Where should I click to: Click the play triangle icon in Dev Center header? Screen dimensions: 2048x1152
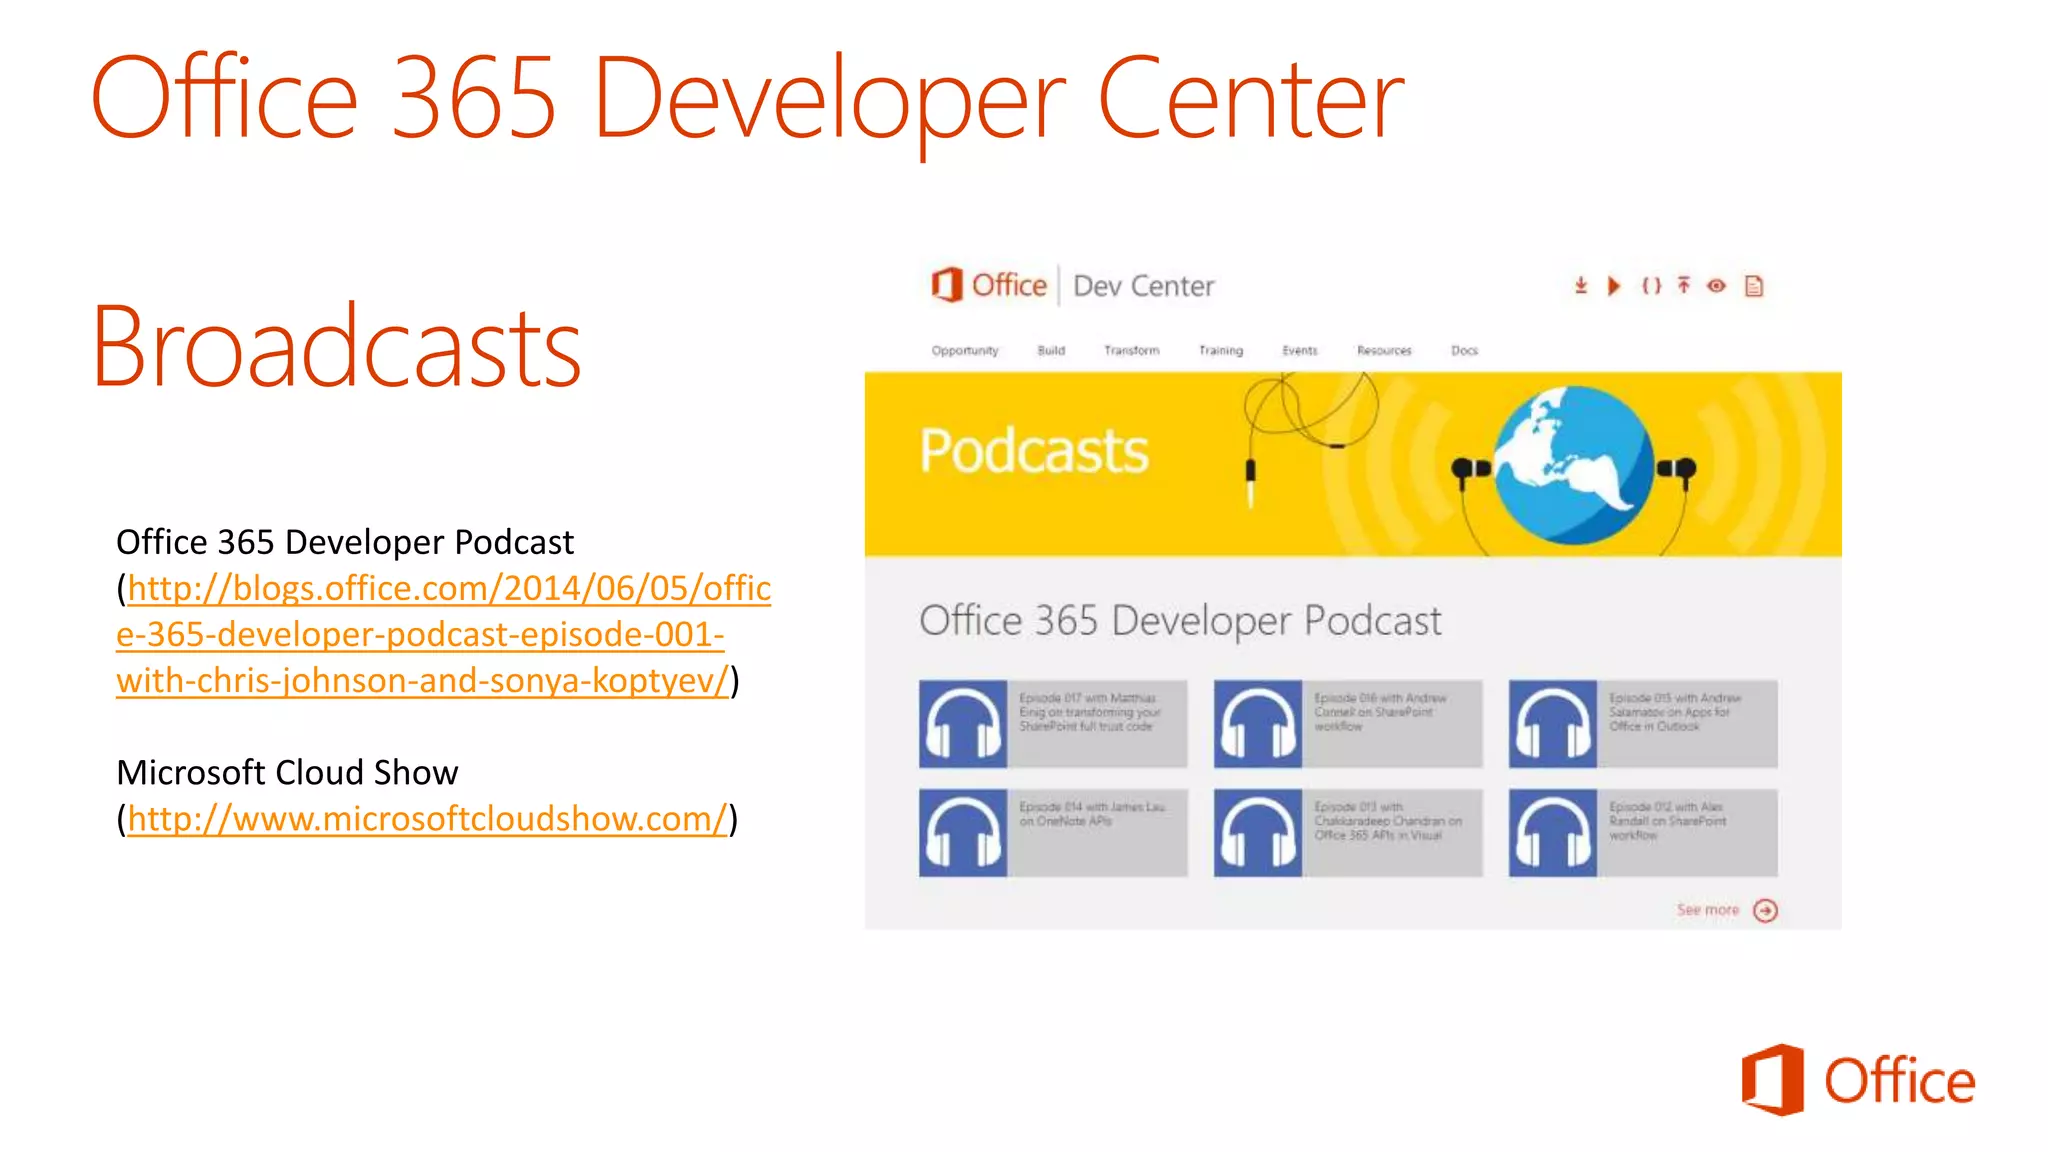[x=1613, y=286]
